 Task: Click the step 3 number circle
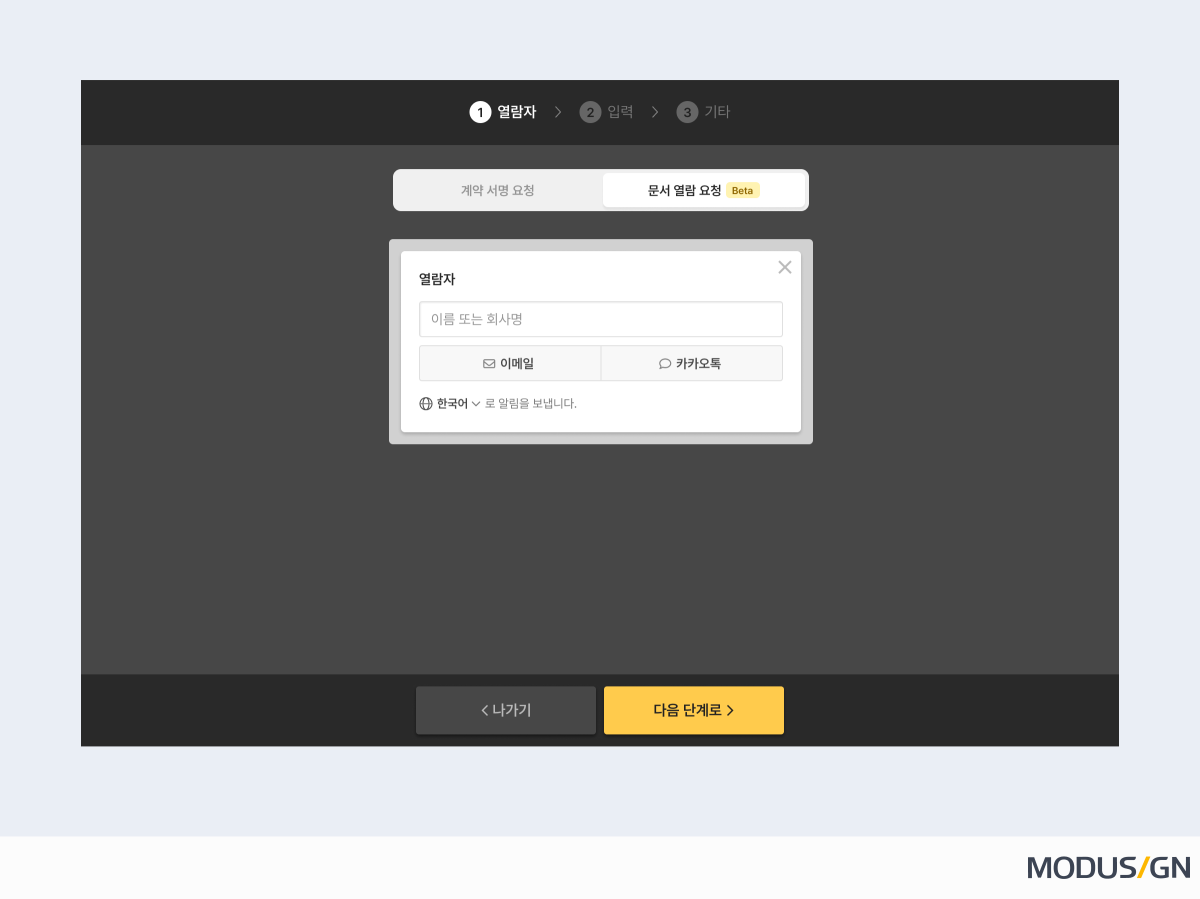(687, 112)
